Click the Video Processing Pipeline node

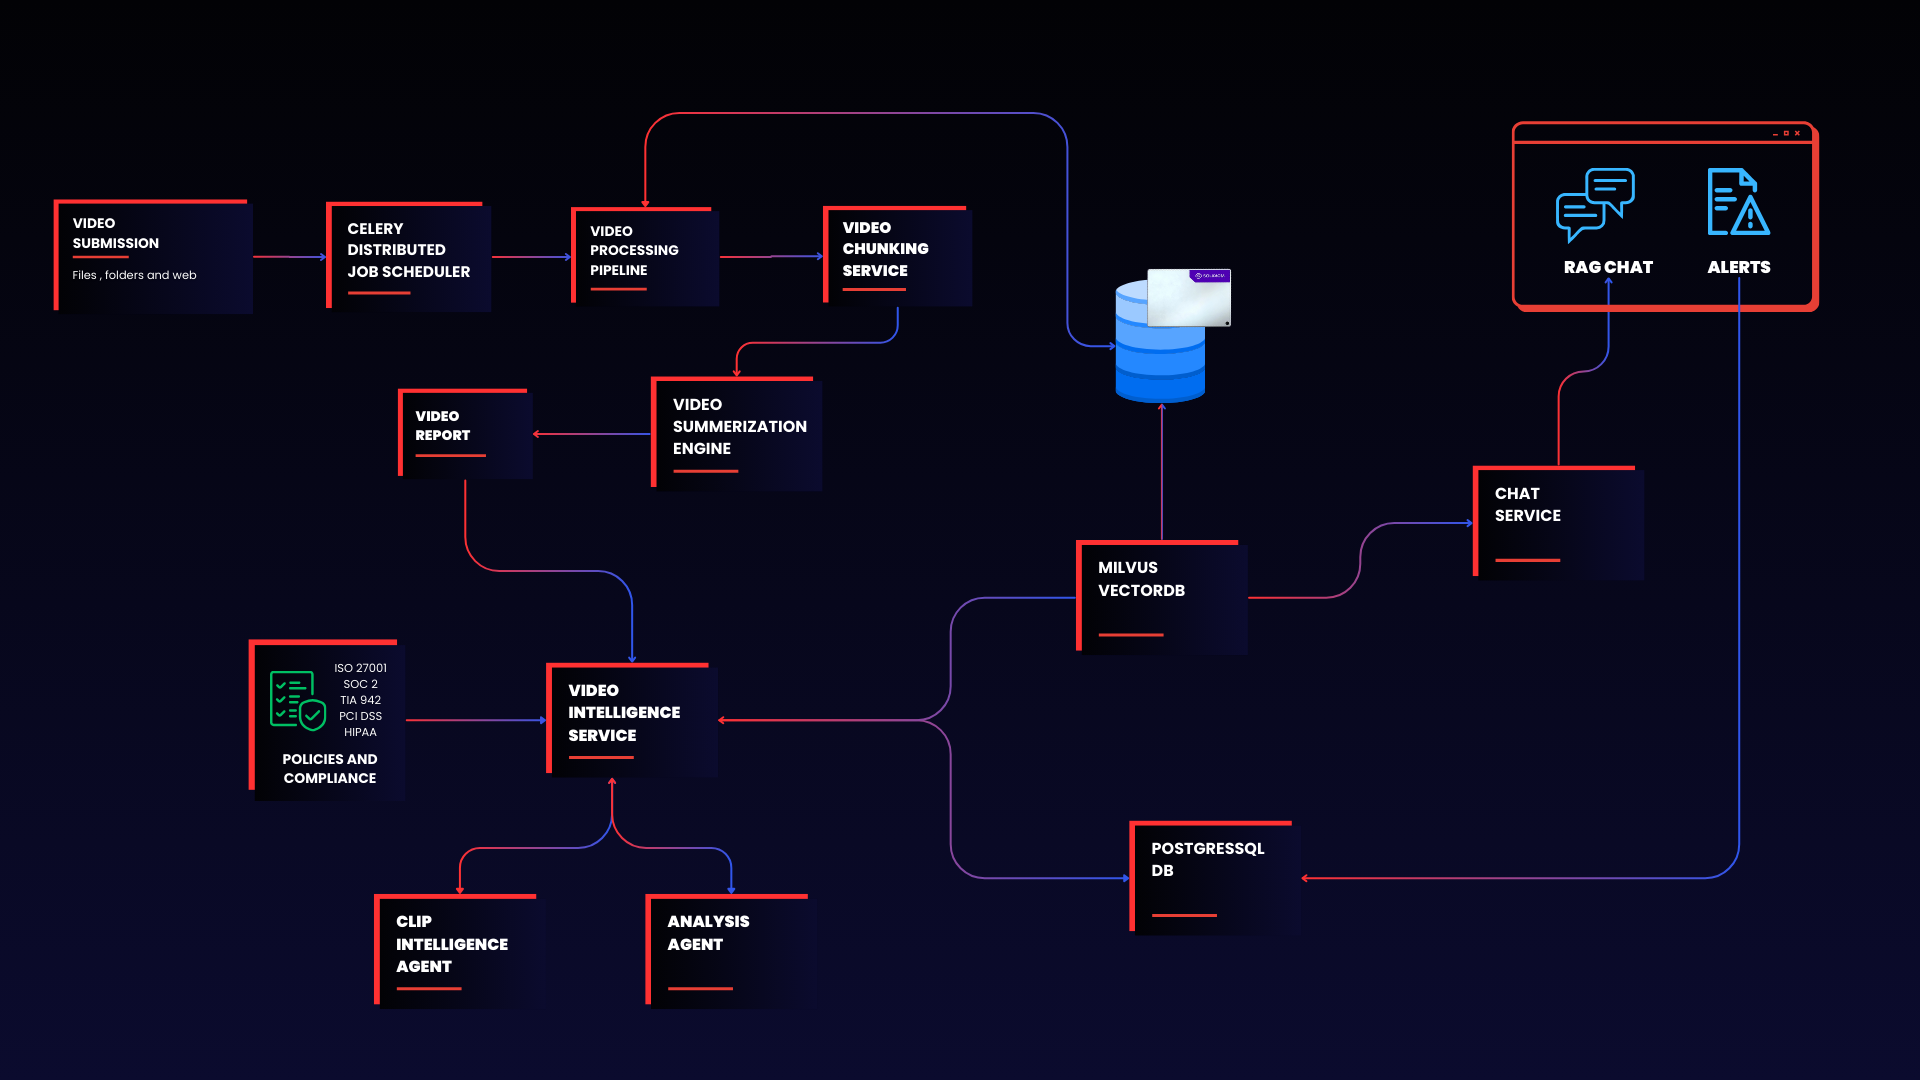(x=644, y=256)
